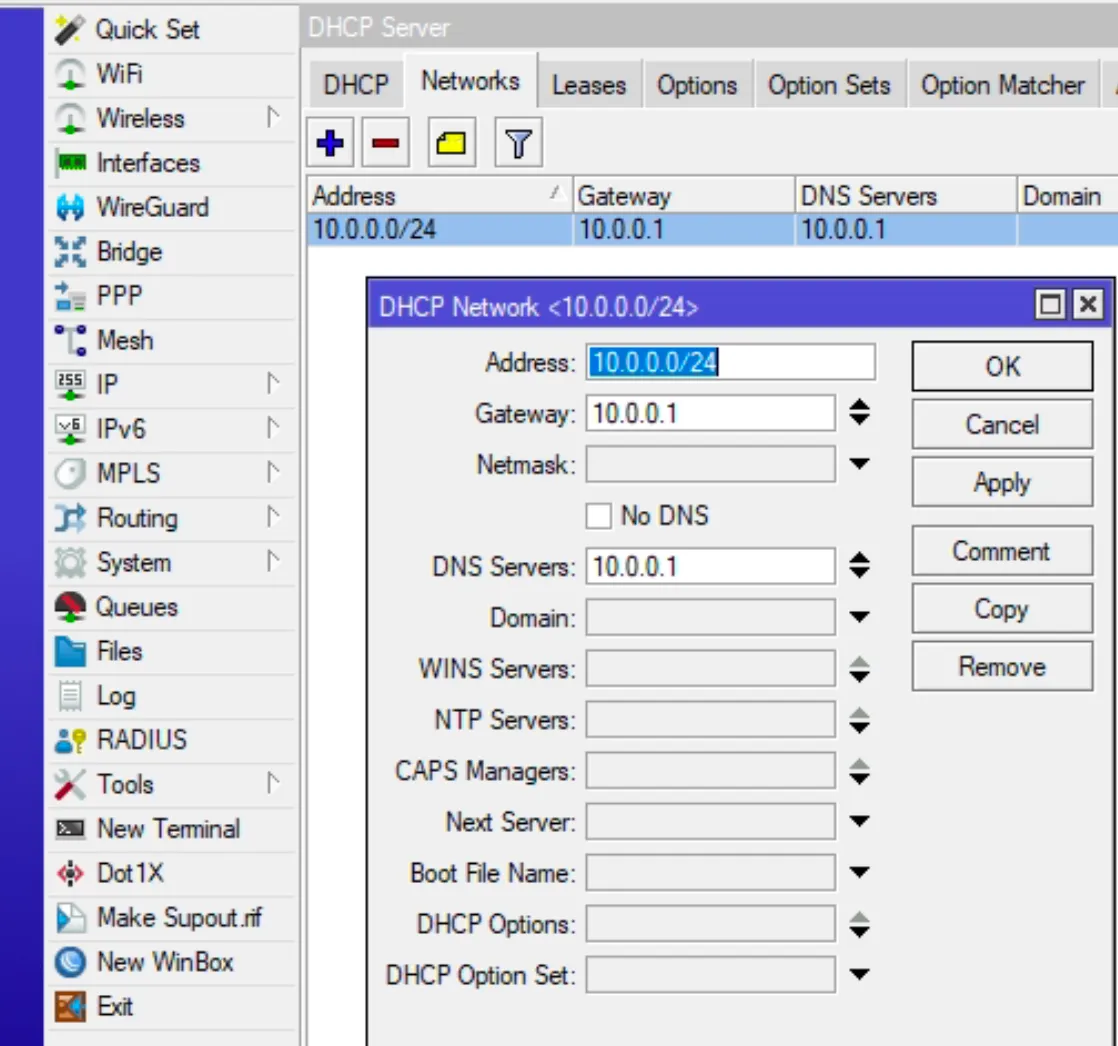Sort by the DNS Servers column header
The width and height of the screenshot is (1118, 1046).
[x=906, y=195]
